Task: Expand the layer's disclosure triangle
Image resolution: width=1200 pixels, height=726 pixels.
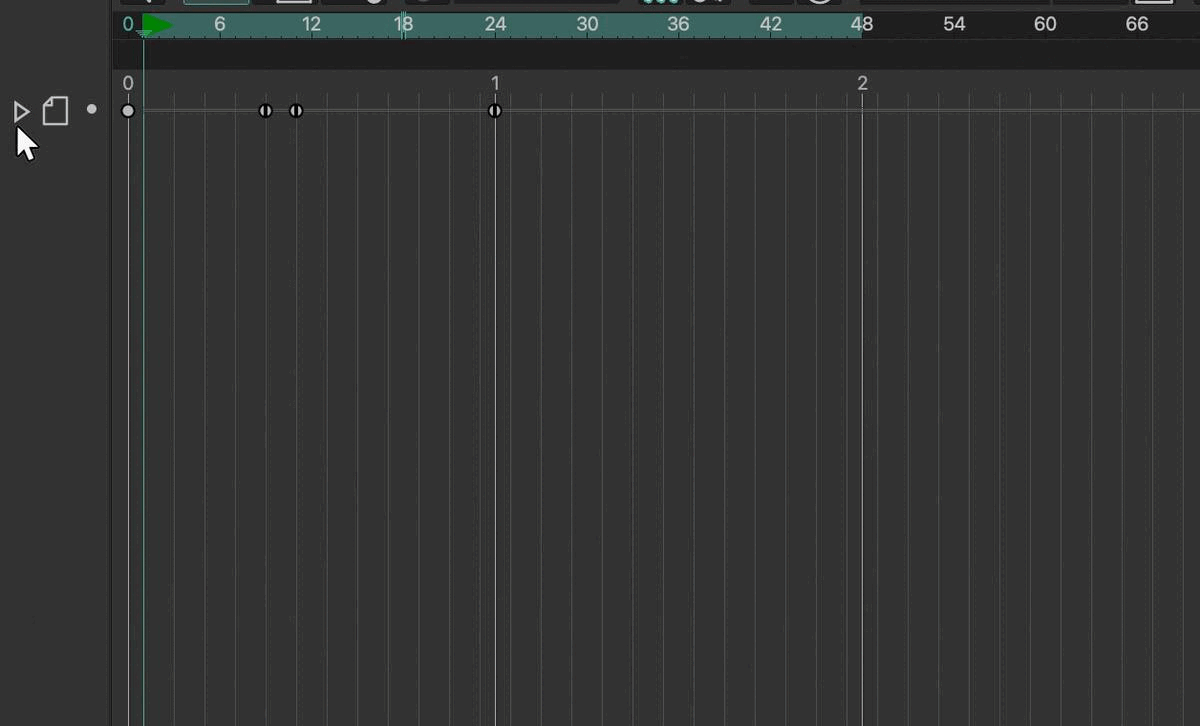Action: point(21,111)
